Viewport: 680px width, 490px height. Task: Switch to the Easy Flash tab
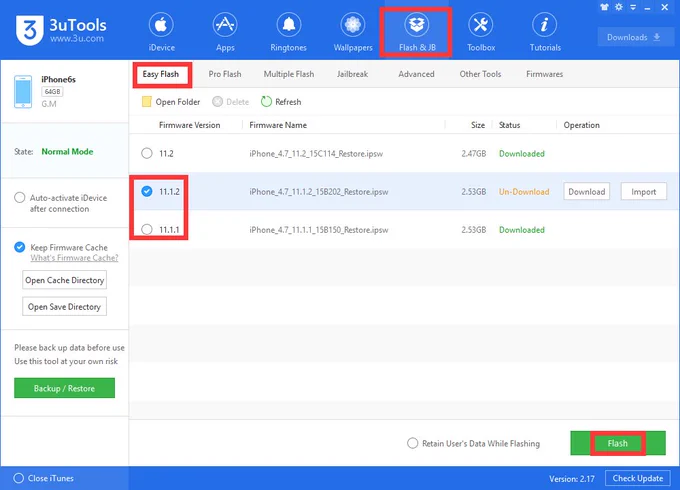pyautogui.click(x=161, y=74)
